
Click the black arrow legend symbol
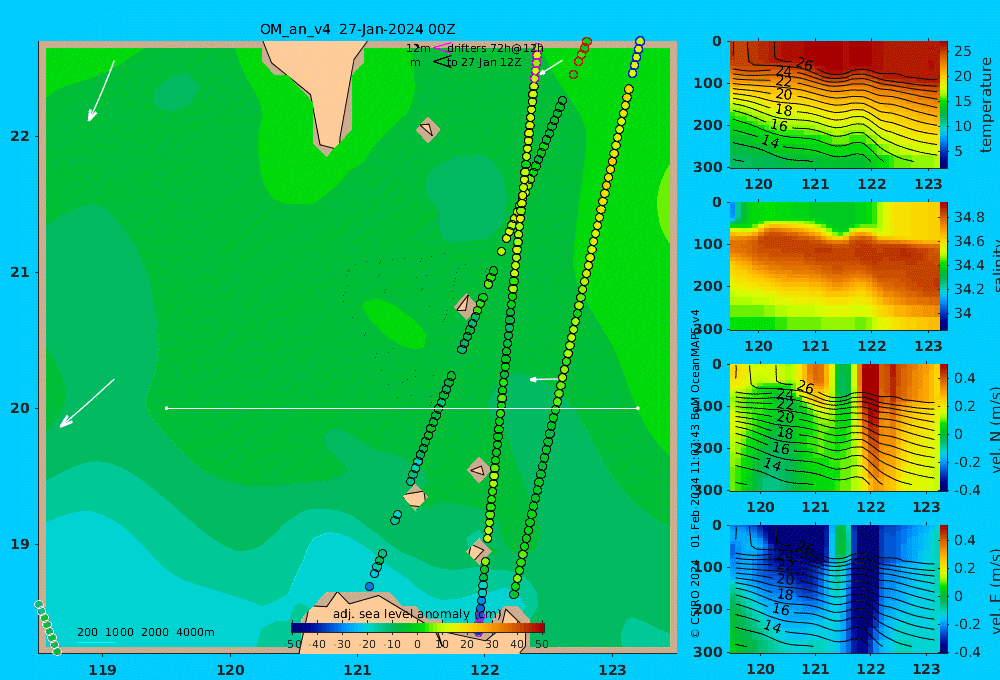(x=442, y=62)
